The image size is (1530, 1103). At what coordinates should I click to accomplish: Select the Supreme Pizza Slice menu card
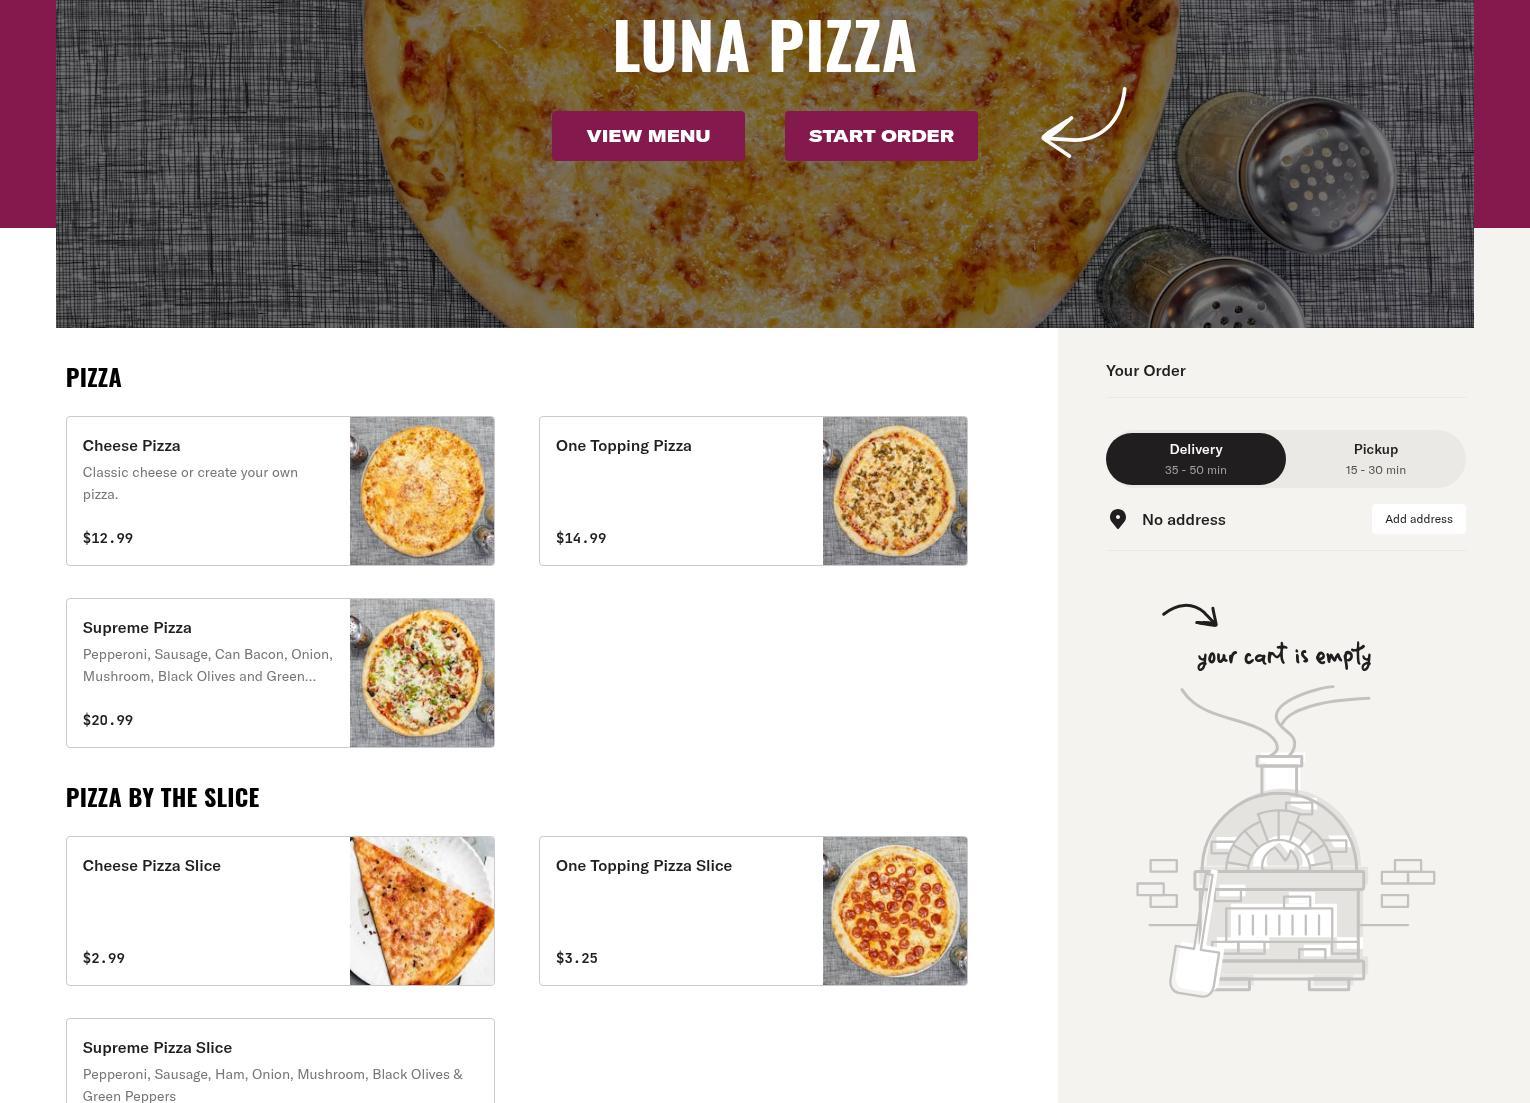tap(280, 1061)
